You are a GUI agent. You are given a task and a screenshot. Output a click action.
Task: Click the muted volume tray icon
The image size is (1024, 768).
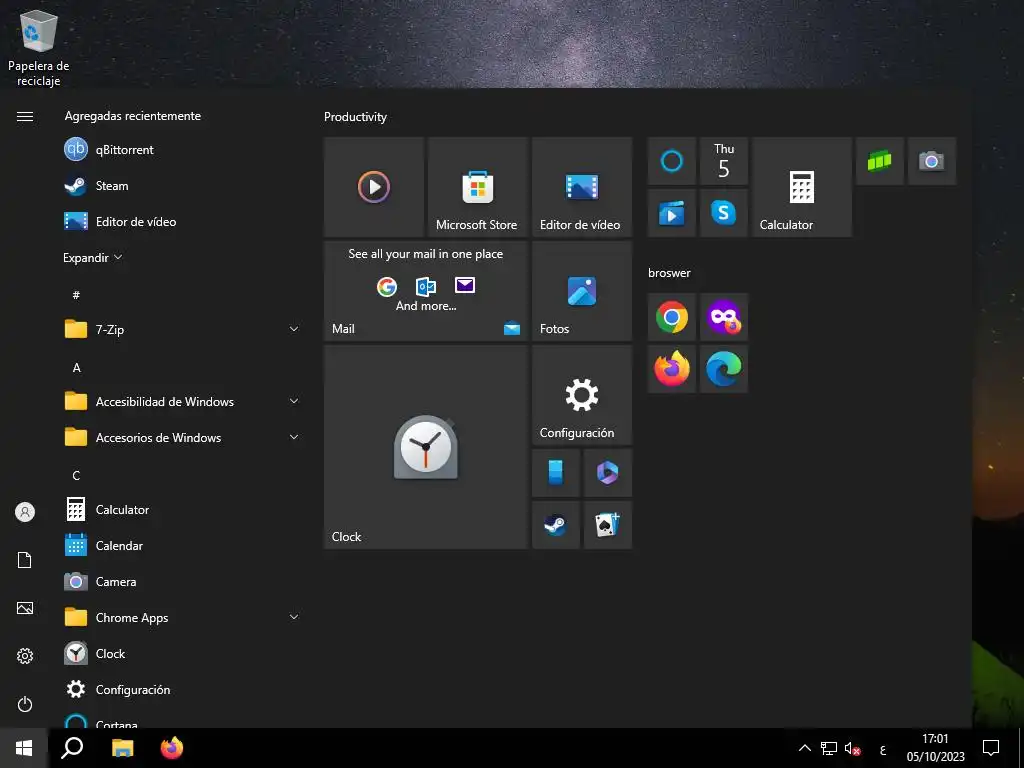click(852, 748)
